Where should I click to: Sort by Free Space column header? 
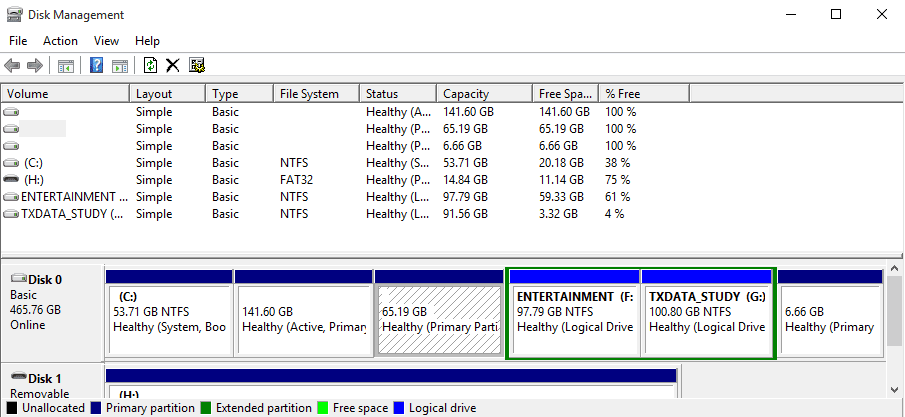point(566,94)
